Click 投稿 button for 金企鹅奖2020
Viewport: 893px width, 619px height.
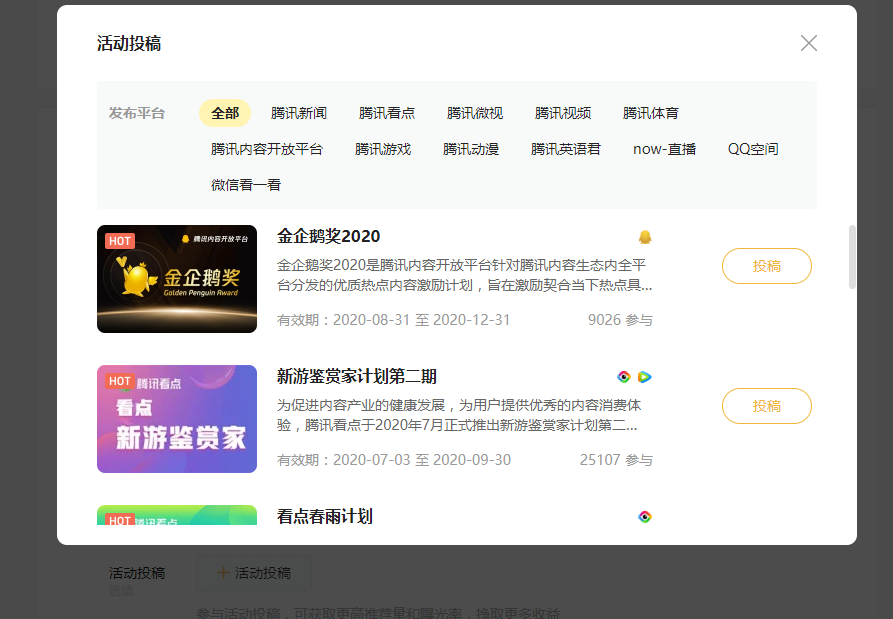point(767,266)
